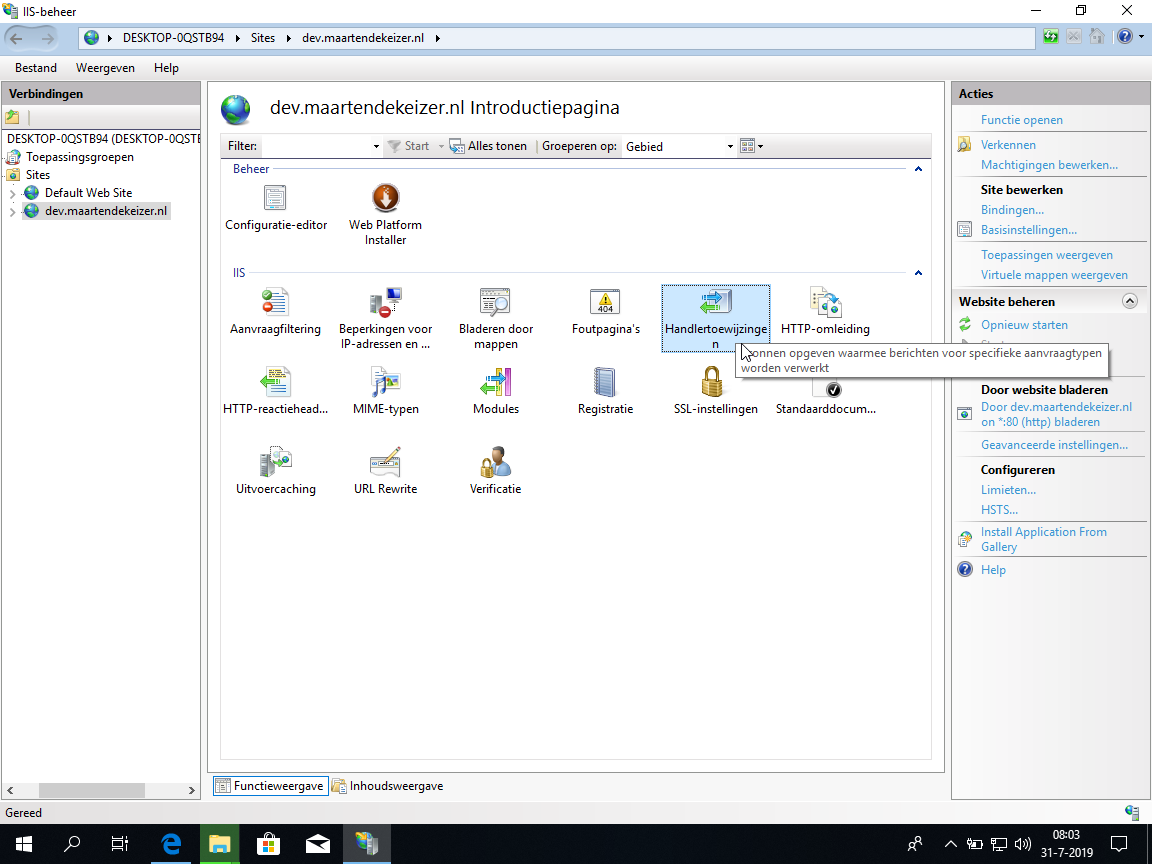This screenshot has width=1152, height=864.
Task: Click the taskbar volume icon
Action: click(1022, 844)
